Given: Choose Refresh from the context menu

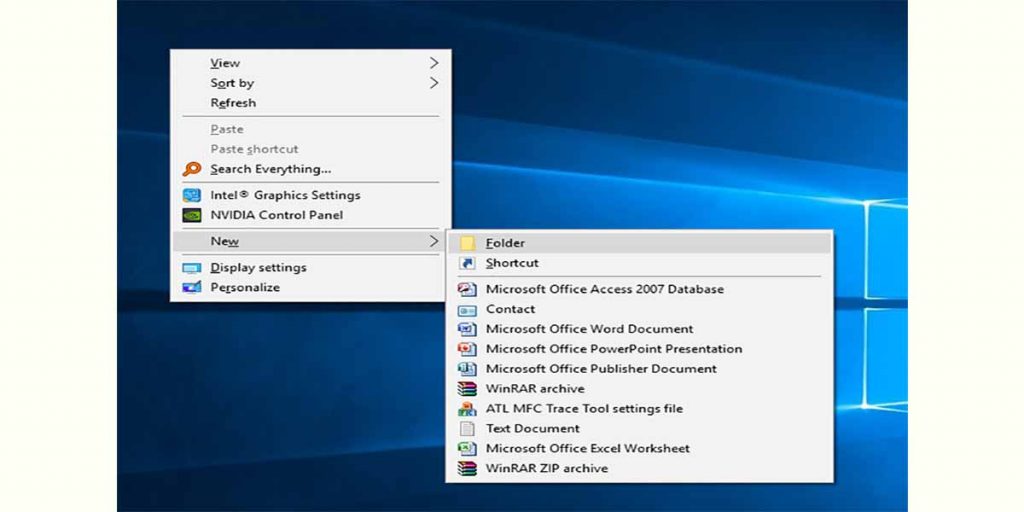Looking at the screenshot, I should click(310, 103).
